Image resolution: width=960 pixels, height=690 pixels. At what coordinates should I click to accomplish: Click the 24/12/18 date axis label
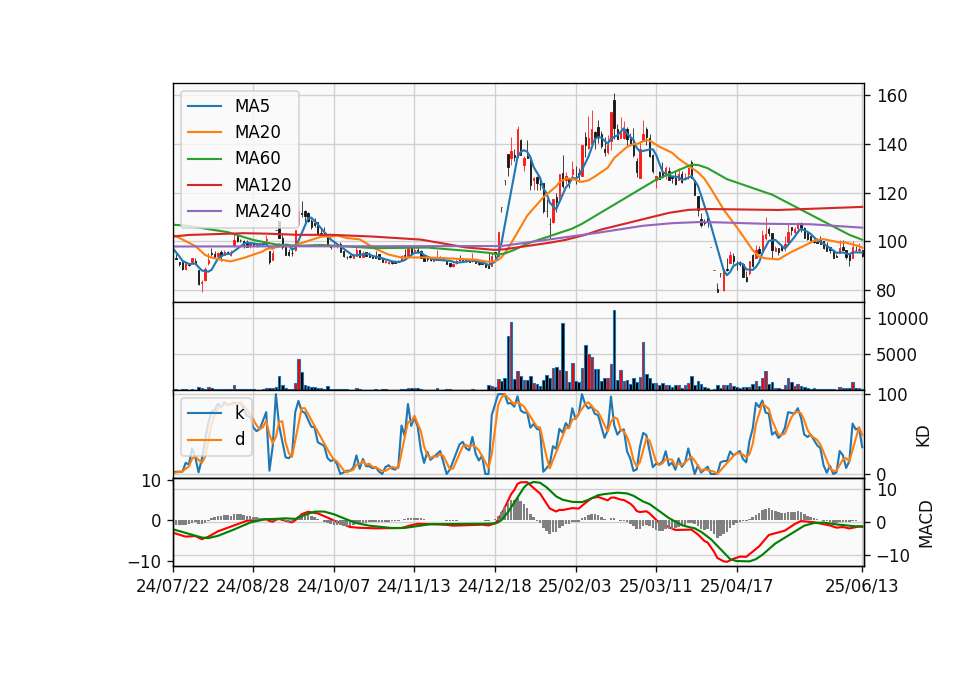(495, 586)
